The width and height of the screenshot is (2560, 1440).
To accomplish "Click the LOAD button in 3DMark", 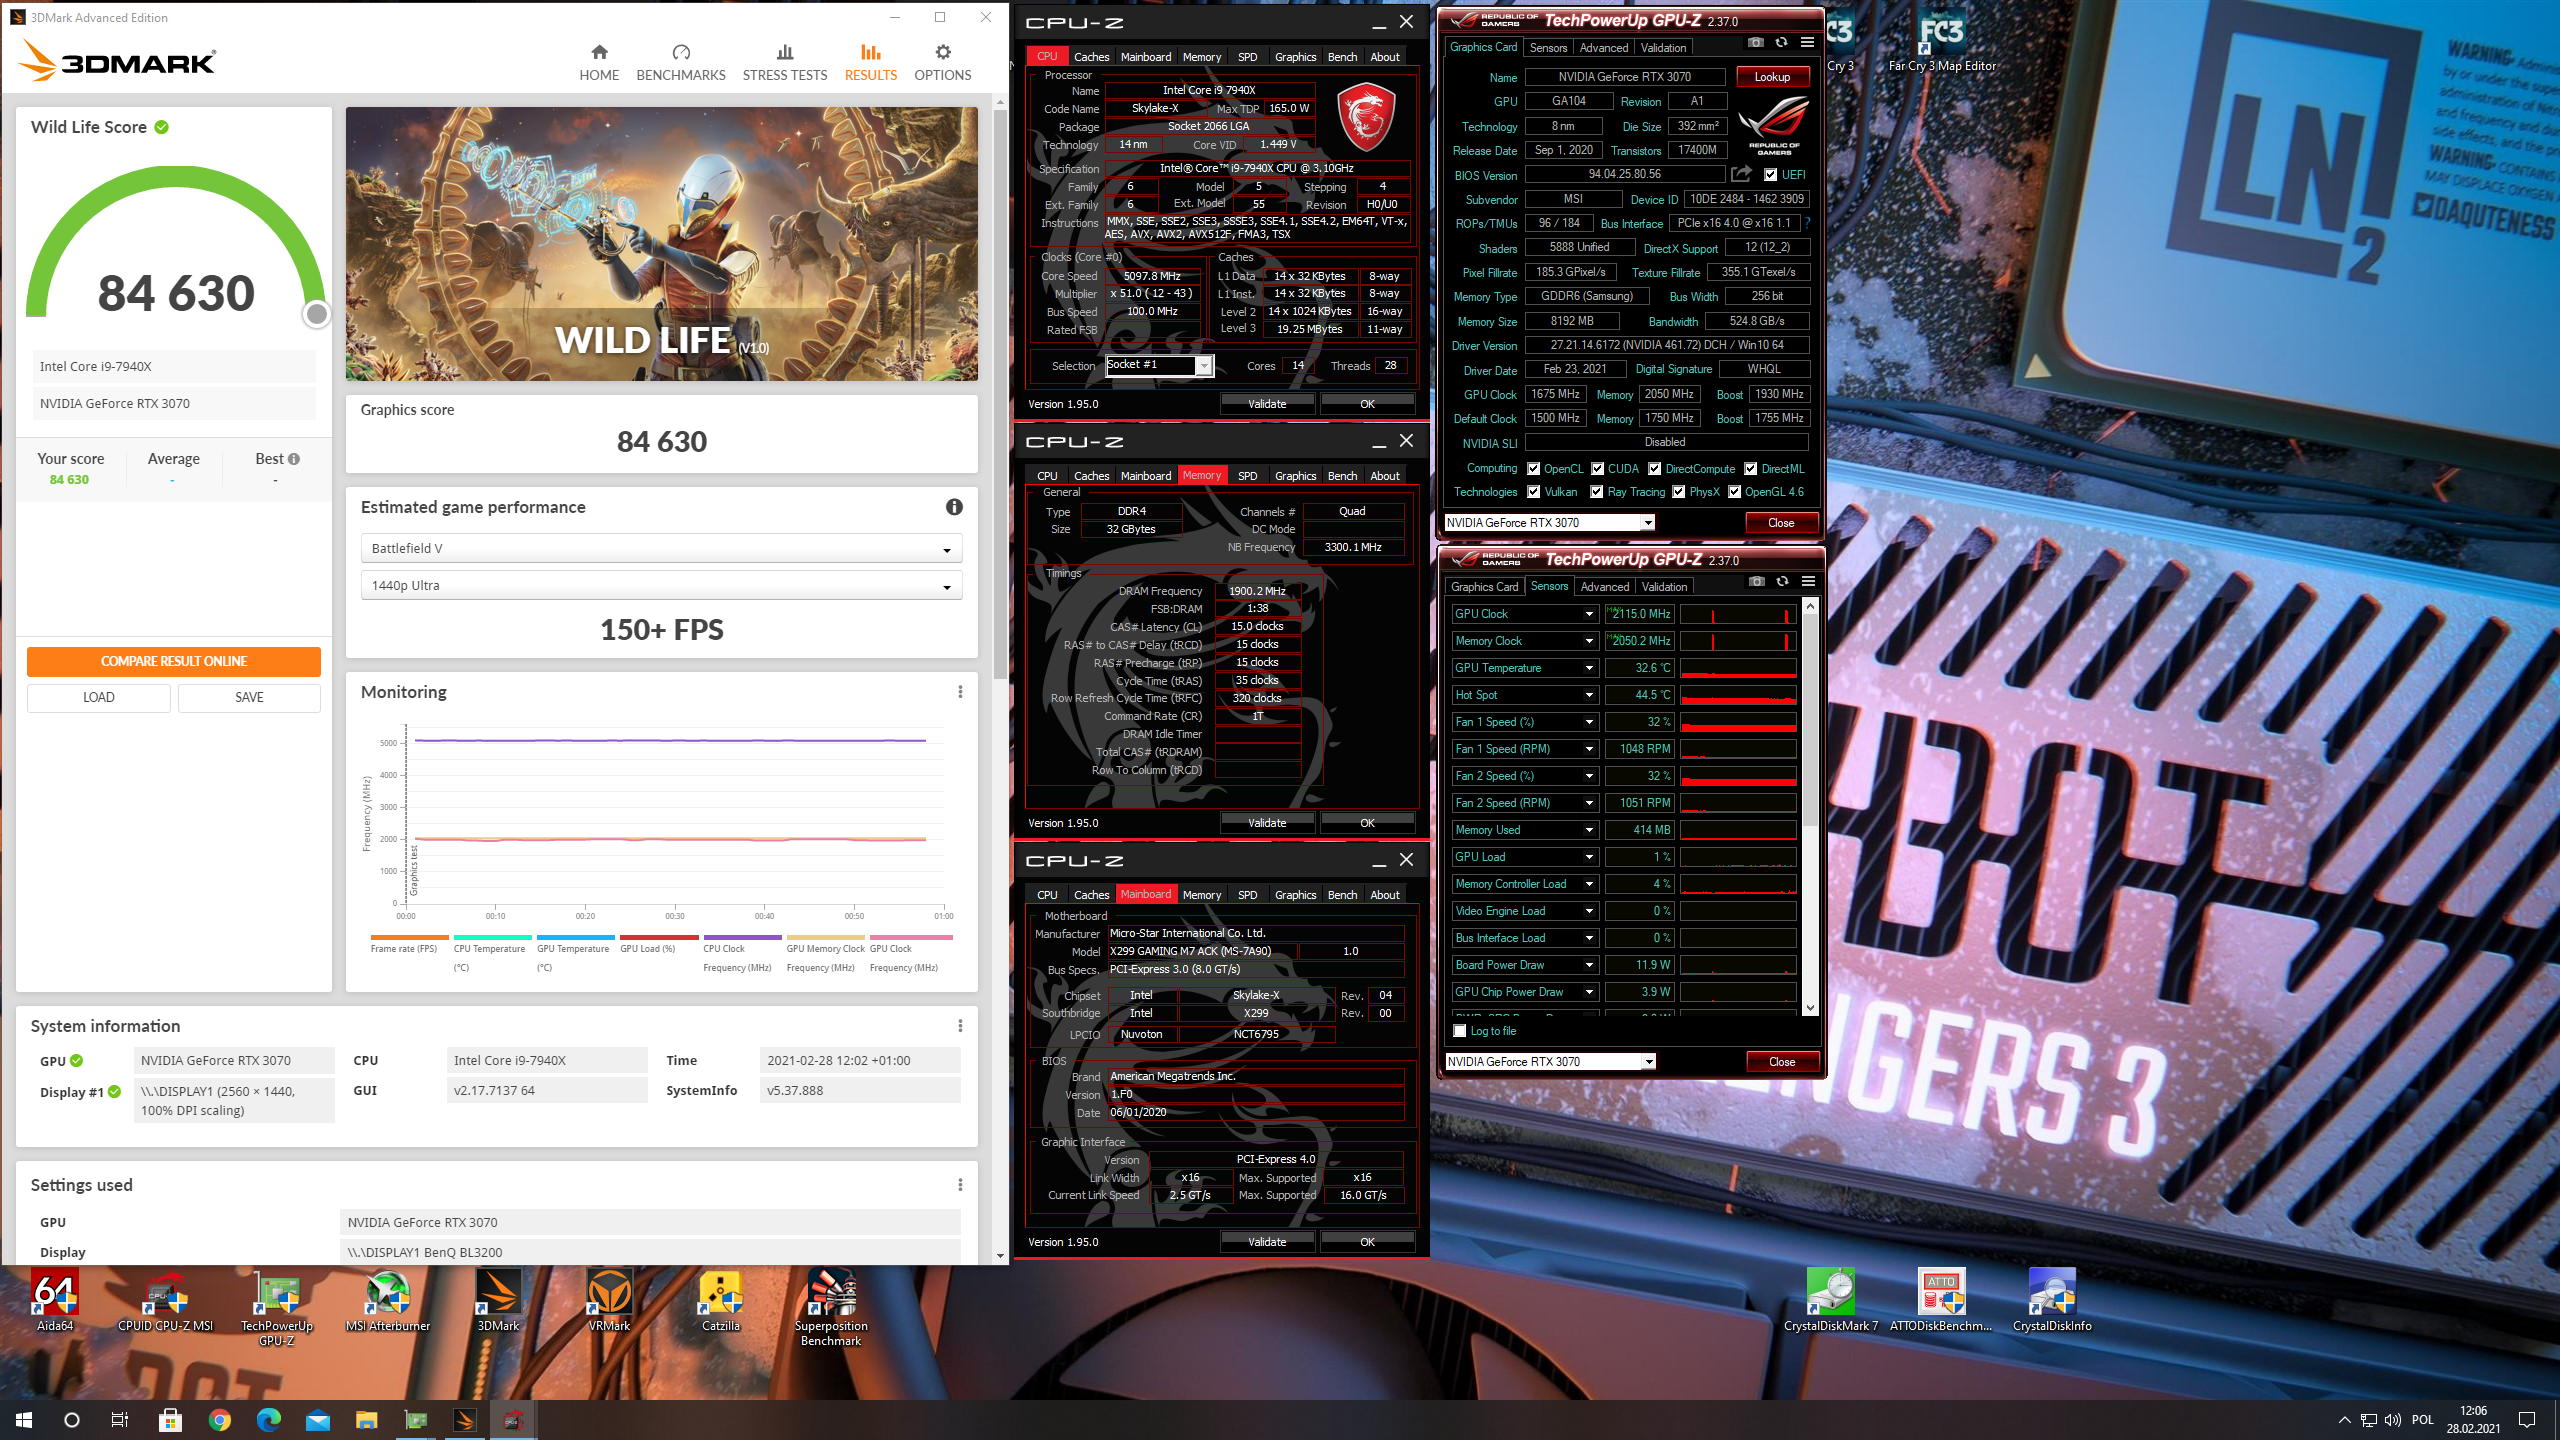I will (98, 697).
